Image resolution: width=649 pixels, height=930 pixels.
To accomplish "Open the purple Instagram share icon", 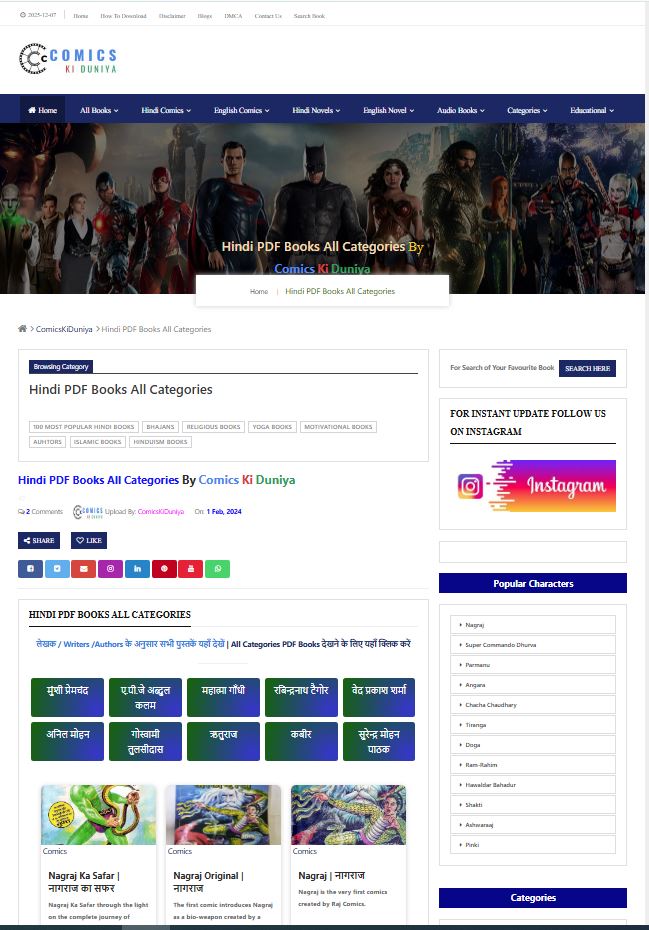I will (110, 569).
